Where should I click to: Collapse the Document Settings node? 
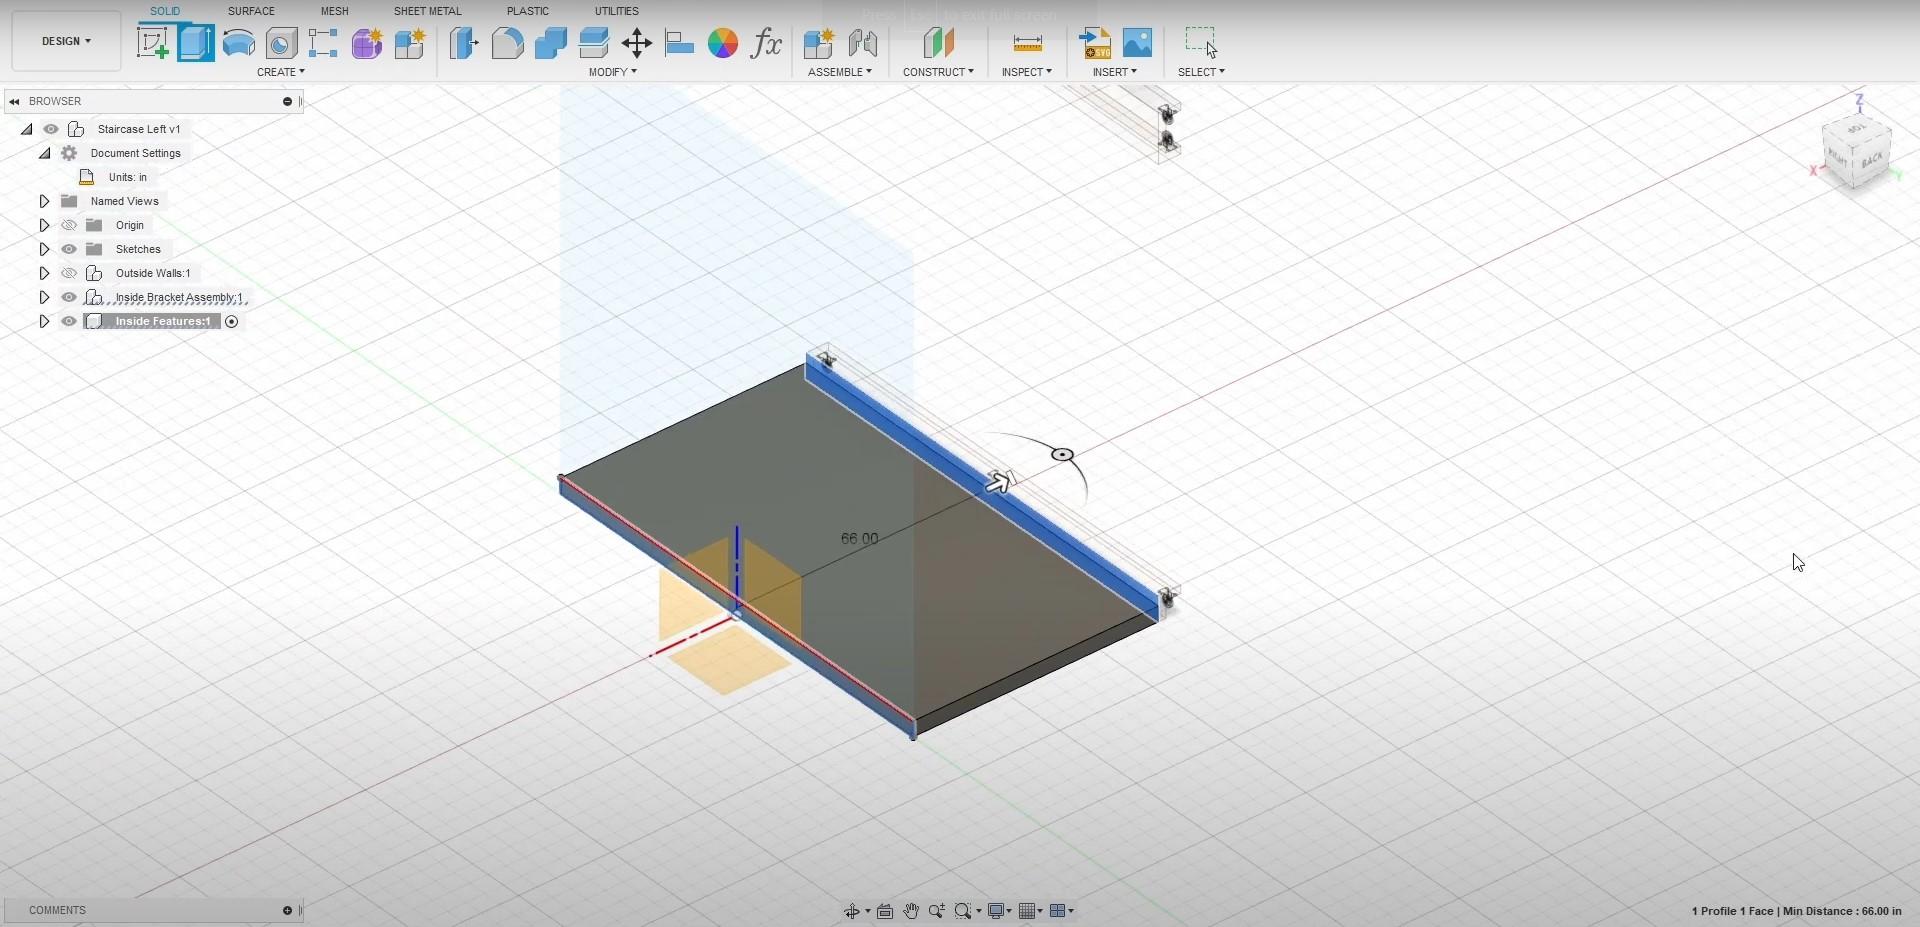click(x=45, y=153)
